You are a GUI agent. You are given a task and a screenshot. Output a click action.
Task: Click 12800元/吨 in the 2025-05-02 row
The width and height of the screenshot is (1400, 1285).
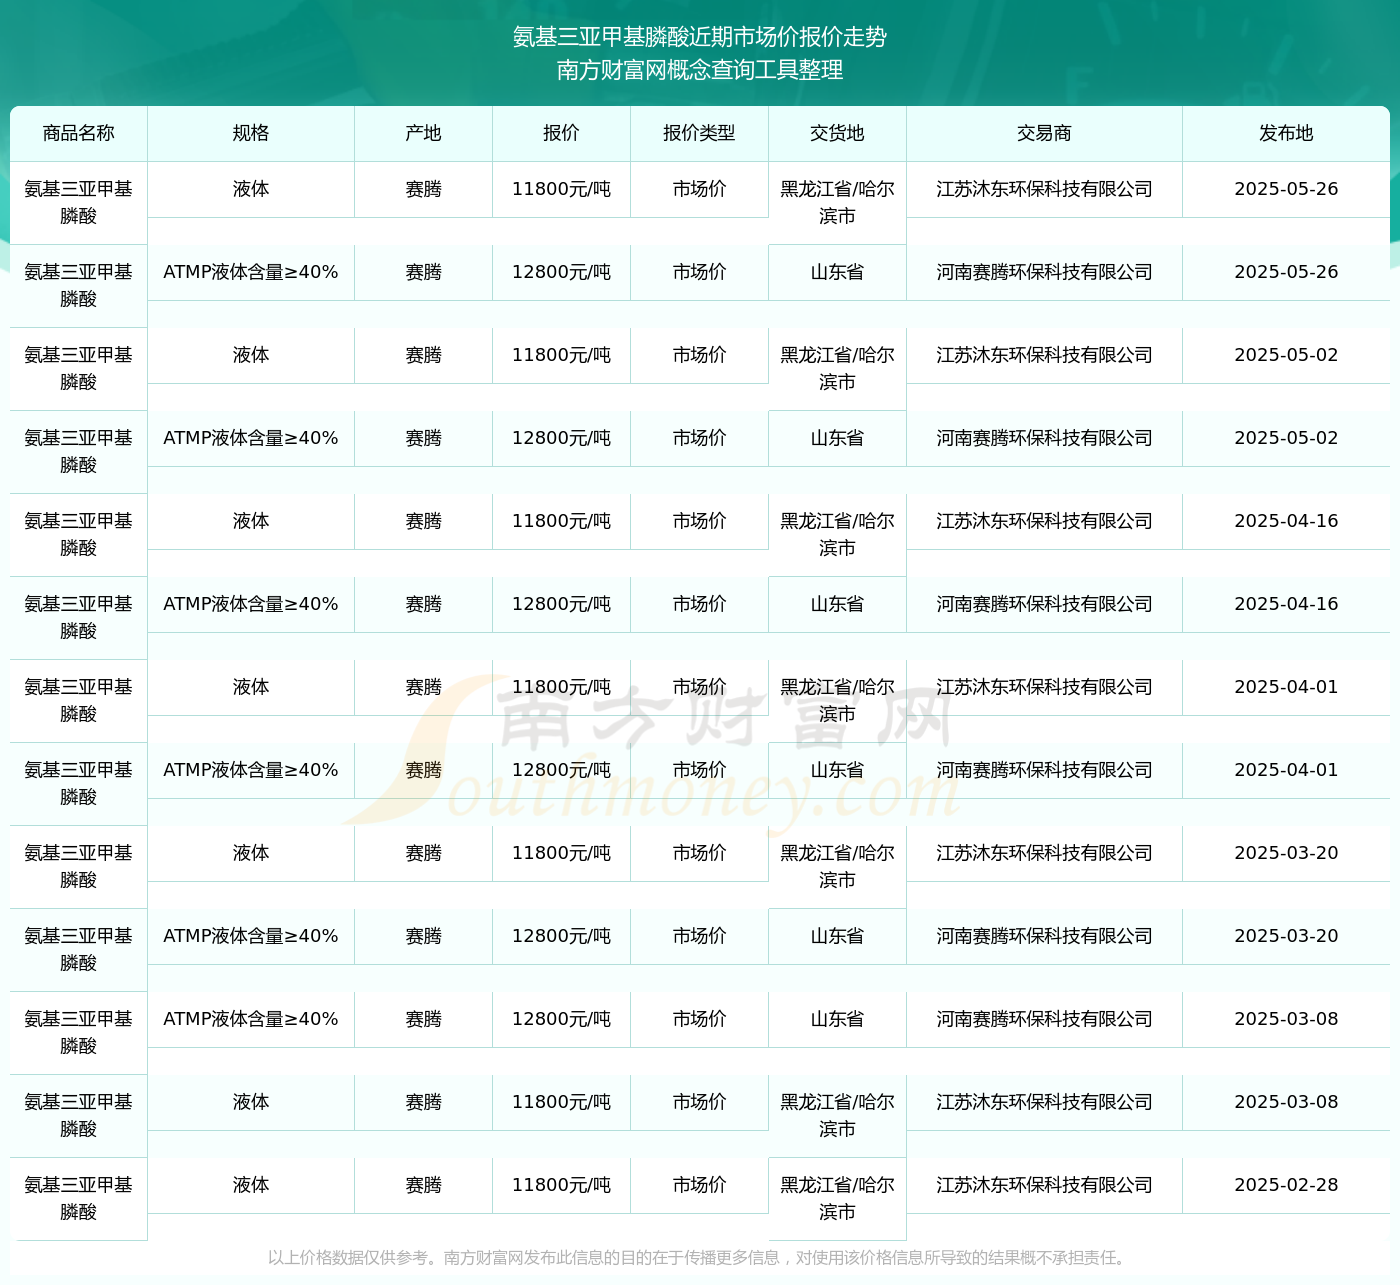[561, 438]
